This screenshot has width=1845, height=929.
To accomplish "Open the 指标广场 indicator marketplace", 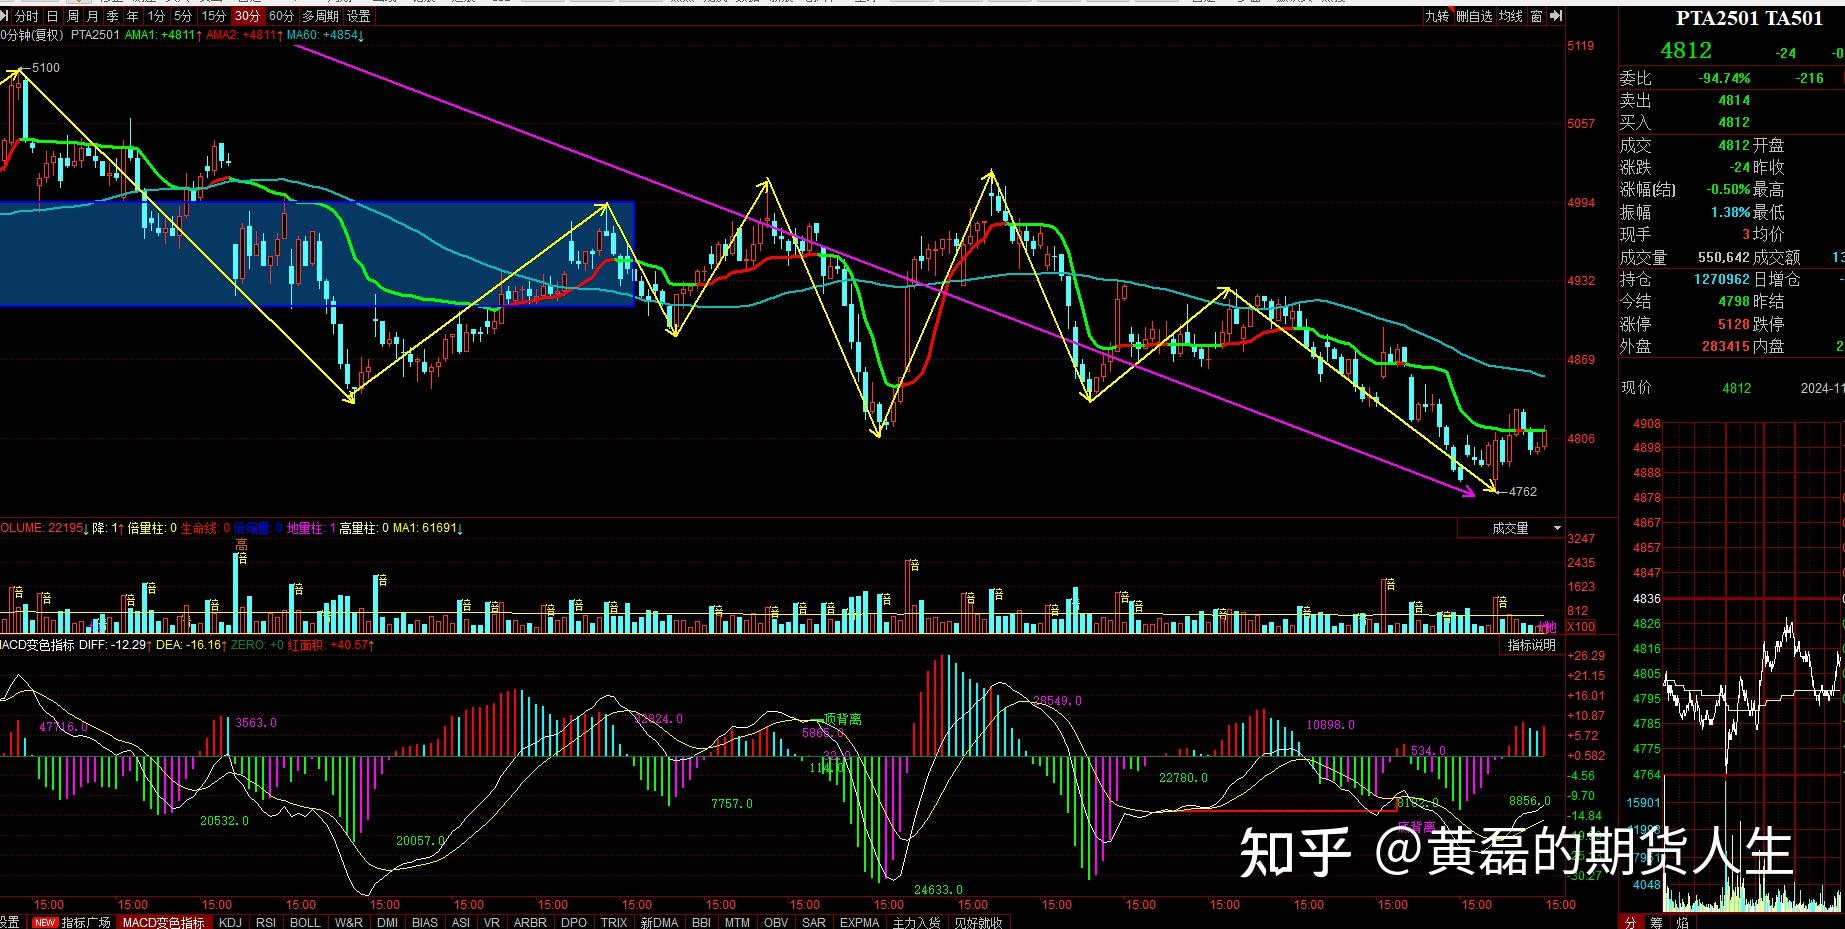I will click(x=86, y=922).
